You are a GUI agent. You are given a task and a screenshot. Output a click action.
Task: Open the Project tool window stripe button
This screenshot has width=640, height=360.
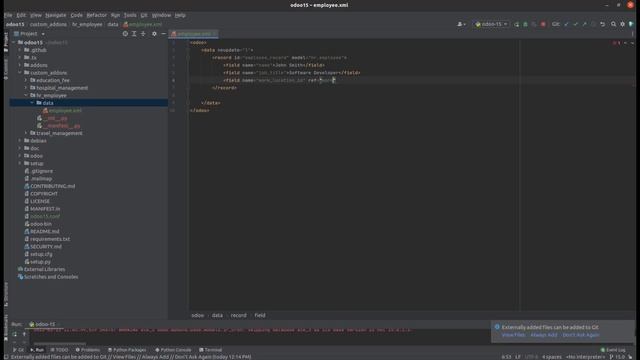(x=6, y=42)
